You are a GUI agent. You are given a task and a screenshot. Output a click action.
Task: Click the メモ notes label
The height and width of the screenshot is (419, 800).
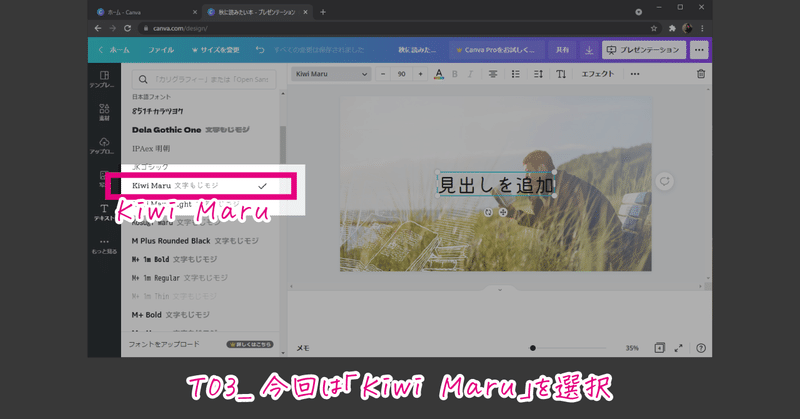pos(303,348)
